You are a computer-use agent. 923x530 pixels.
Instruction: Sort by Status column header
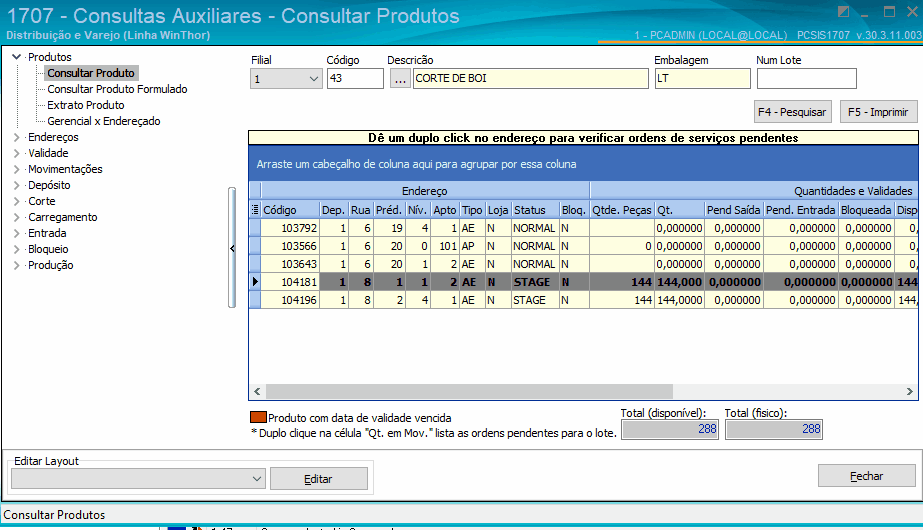tap(535, 210)
